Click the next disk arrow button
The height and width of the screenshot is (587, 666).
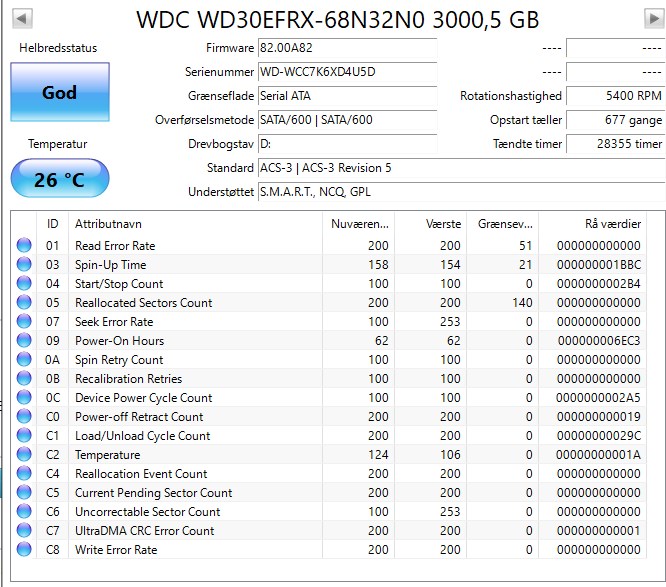click(x=654, y=19)
